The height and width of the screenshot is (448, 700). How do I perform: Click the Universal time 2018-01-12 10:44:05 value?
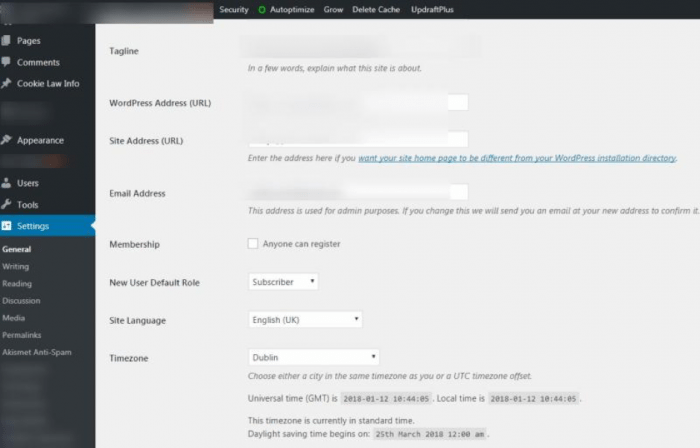click(x=386, y=398)
